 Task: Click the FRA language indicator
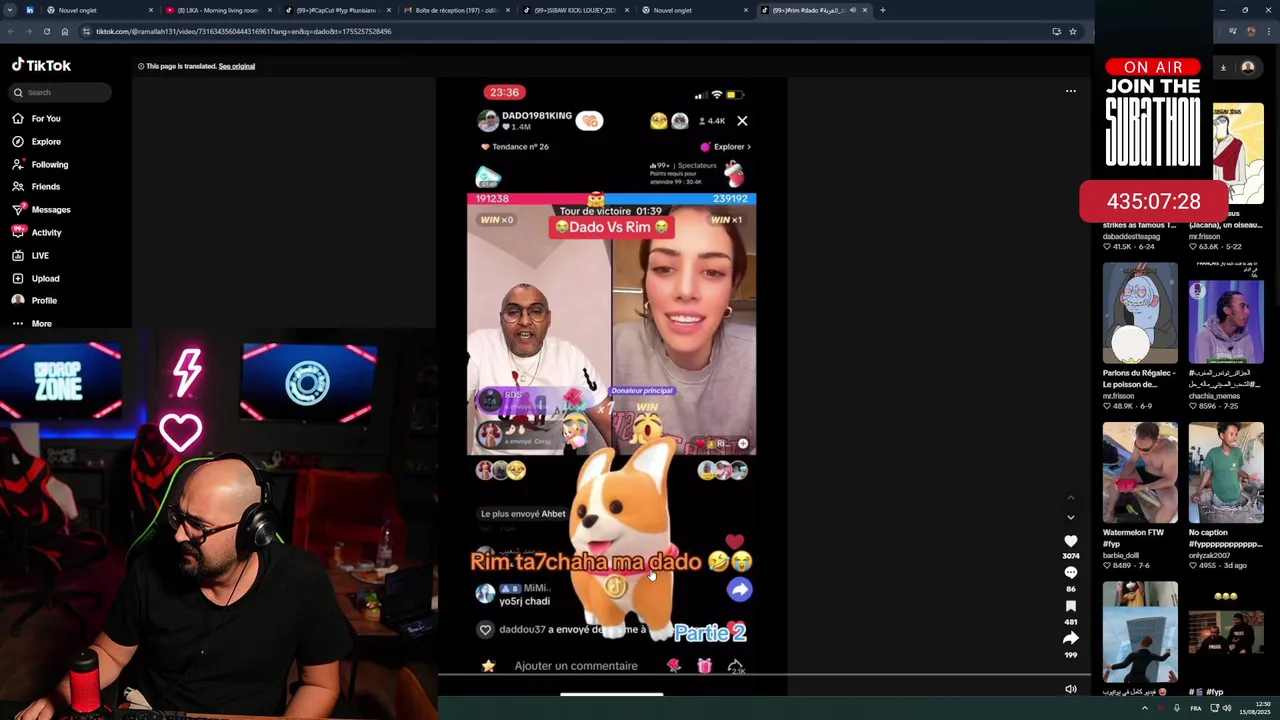[x=1195, y=708]
